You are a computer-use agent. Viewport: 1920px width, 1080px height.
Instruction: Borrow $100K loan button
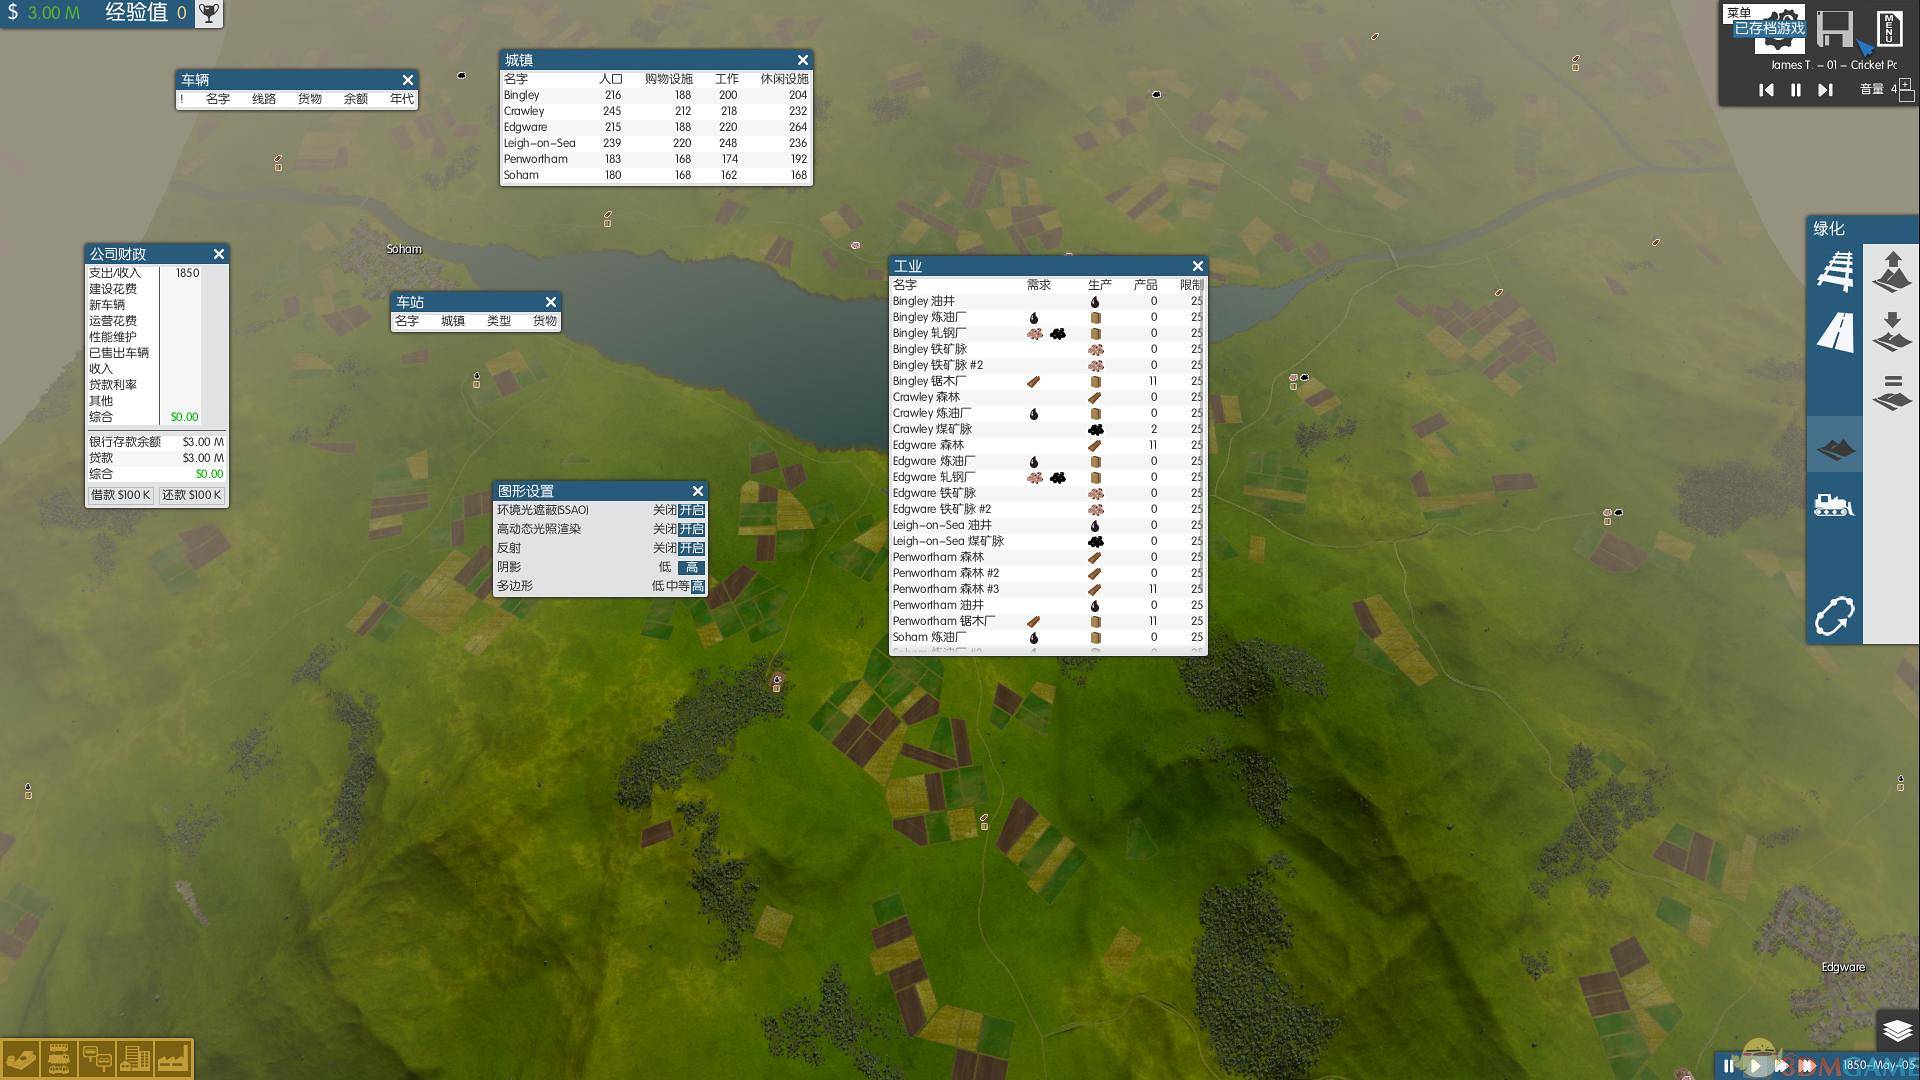point(120,495)
